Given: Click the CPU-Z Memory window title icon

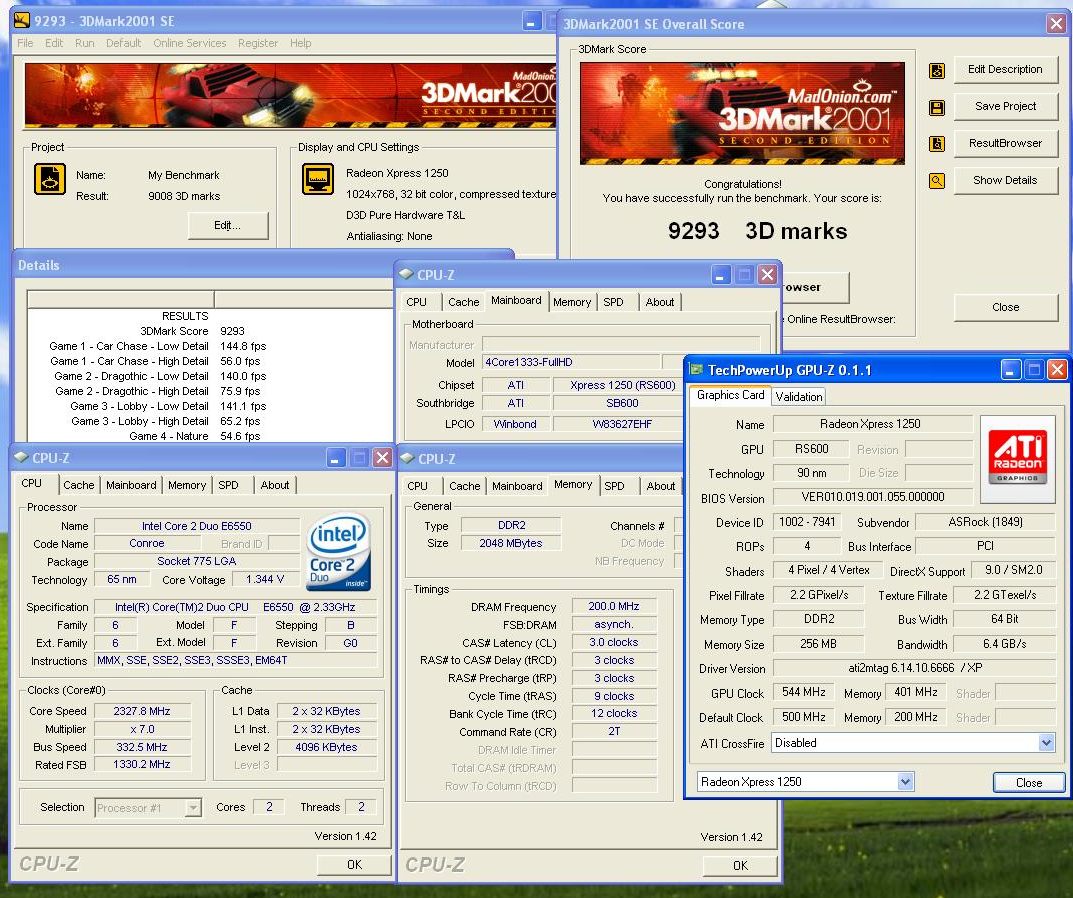Looking at the screenshot, I should click(x=407, y=457).
